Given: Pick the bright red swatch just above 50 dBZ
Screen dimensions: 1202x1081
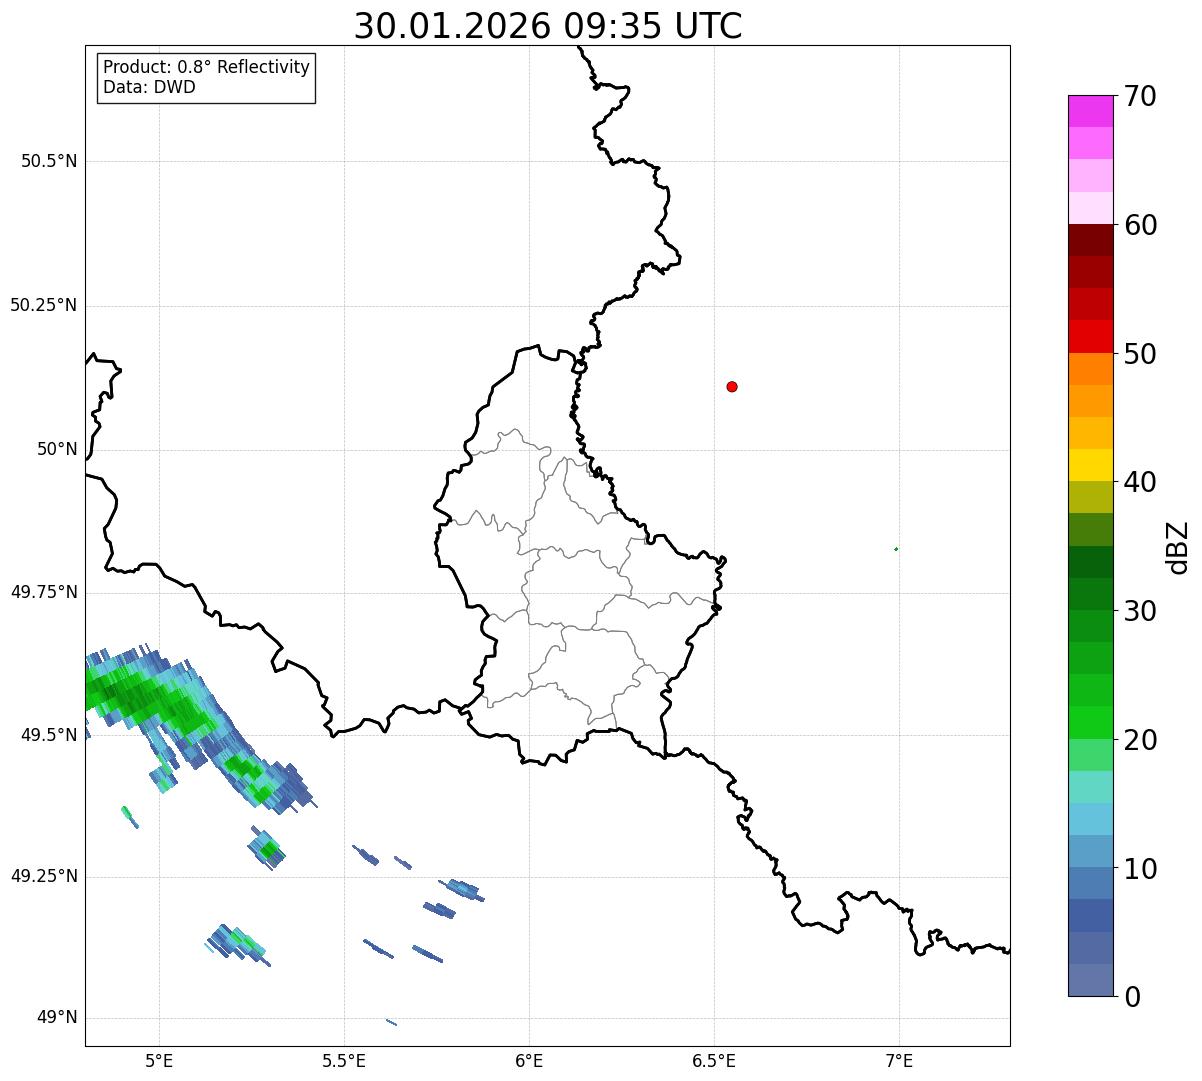Looking at the screenshot, I should coord(1090,337).
